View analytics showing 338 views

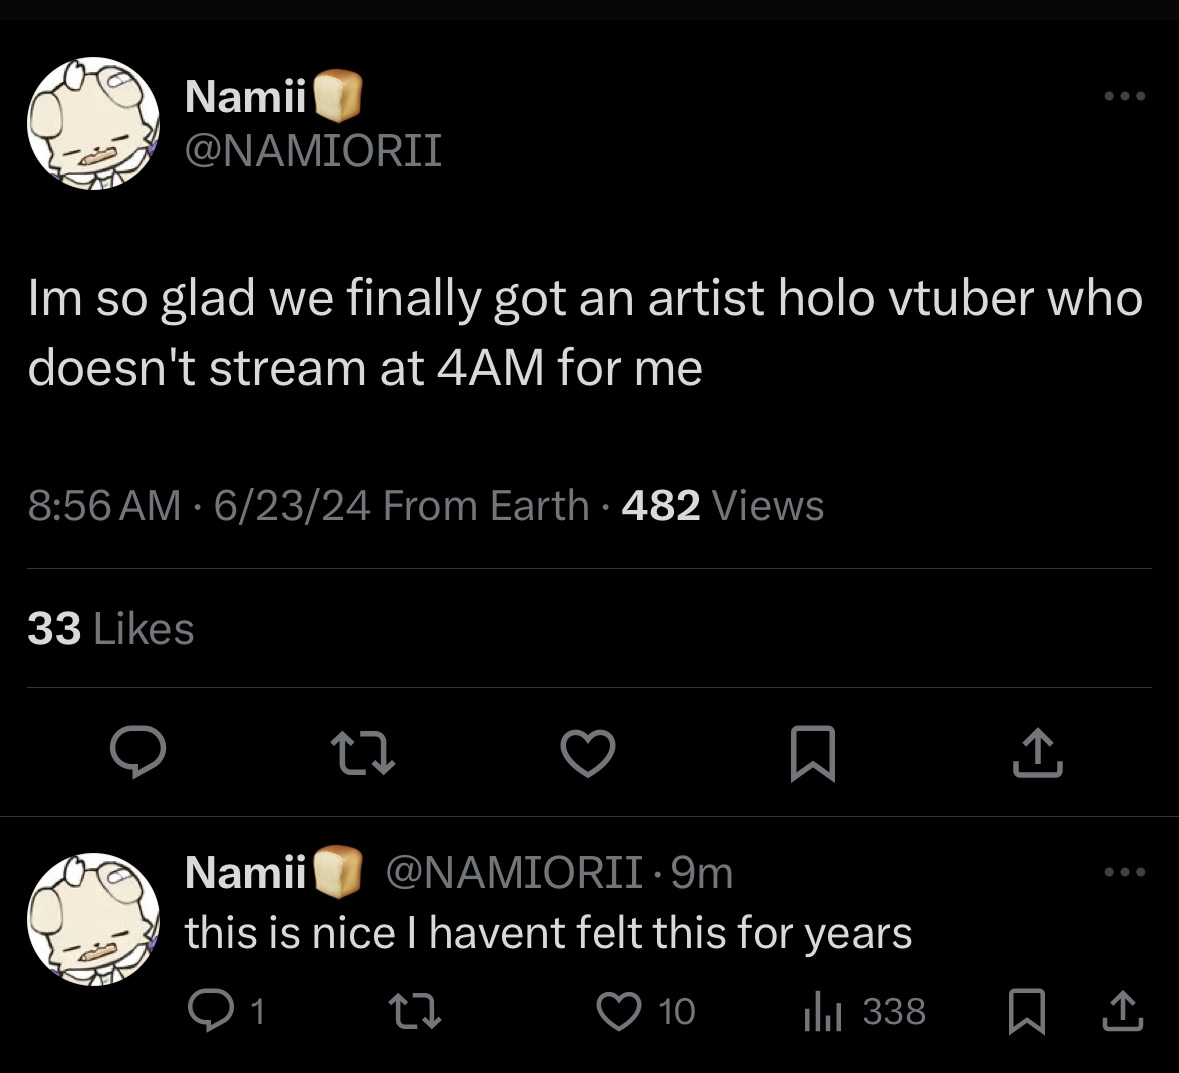(866, 1012)
